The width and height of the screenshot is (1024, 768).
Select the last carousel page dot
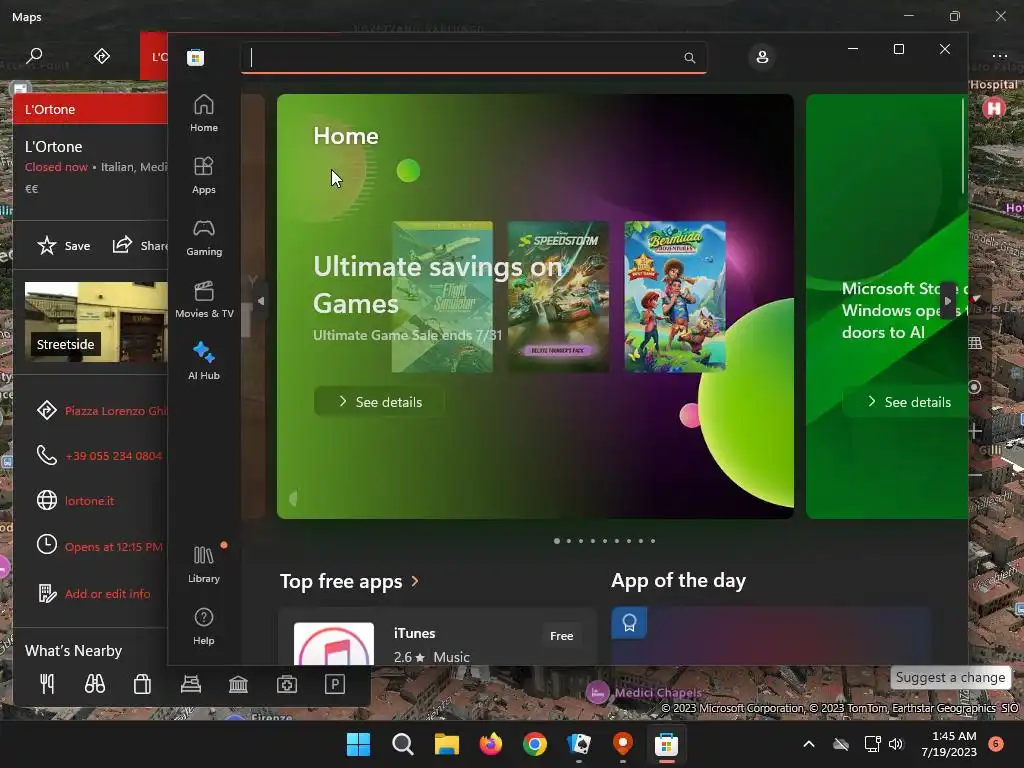652,541
